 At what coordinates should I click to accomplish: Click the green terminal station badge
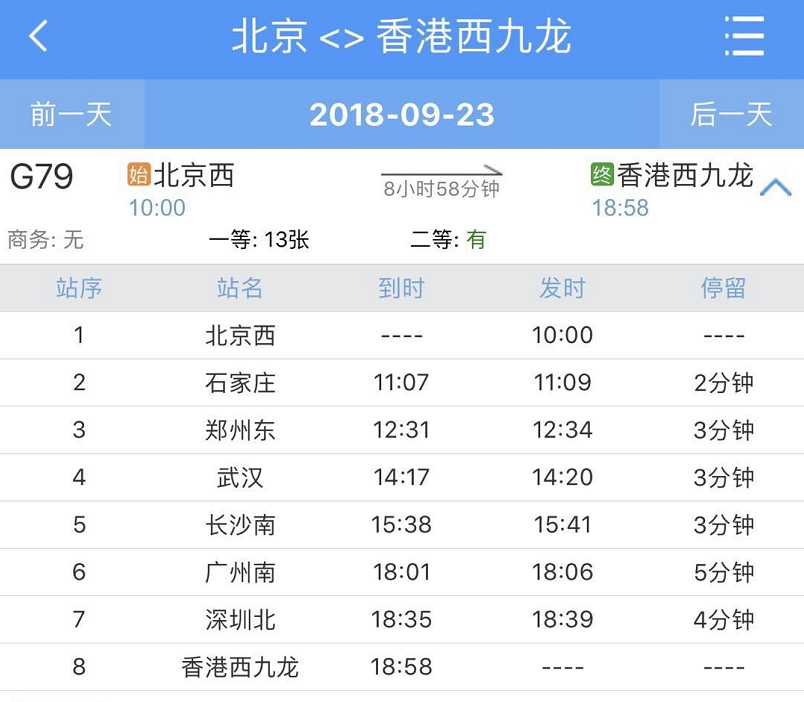(602, 176)
